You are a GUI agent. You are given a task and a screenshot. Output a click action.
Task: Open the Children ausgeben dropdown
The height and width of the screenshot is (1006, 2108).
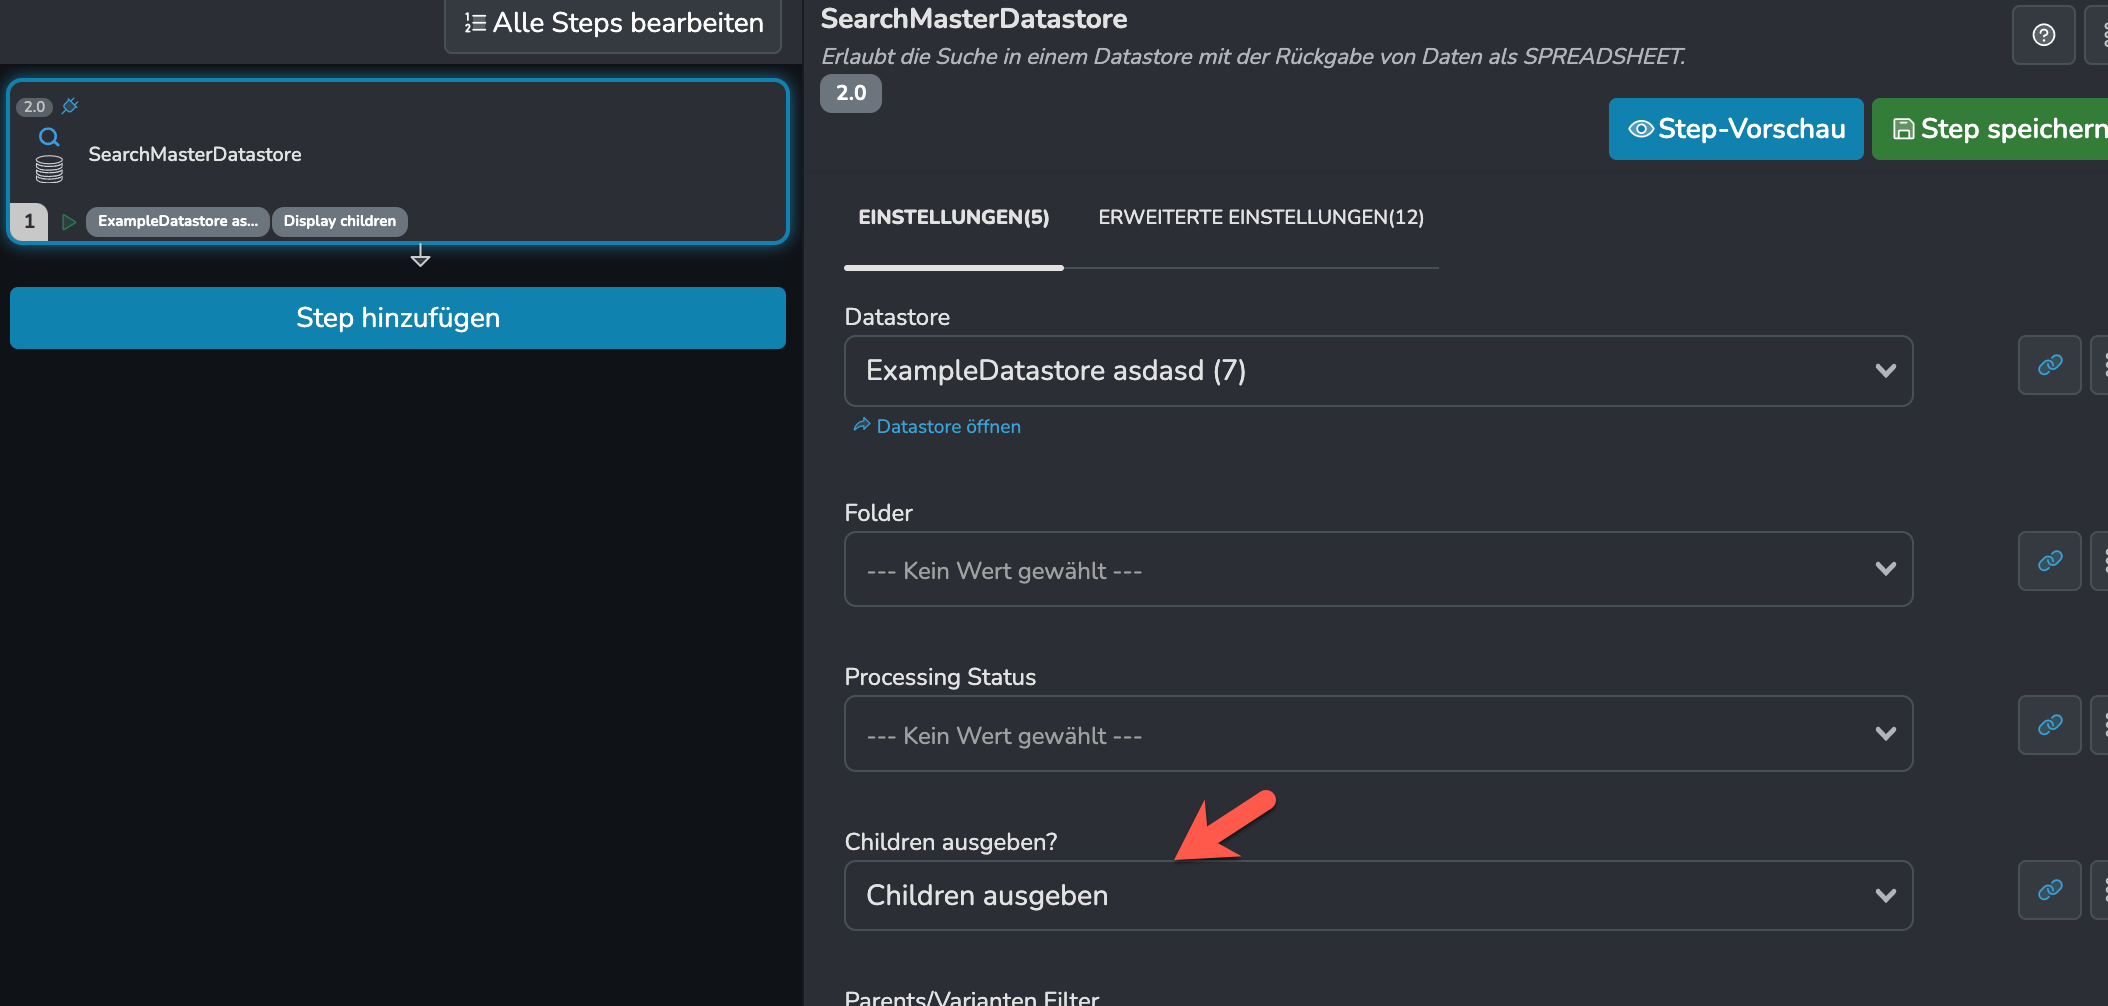click(1378, 896)
